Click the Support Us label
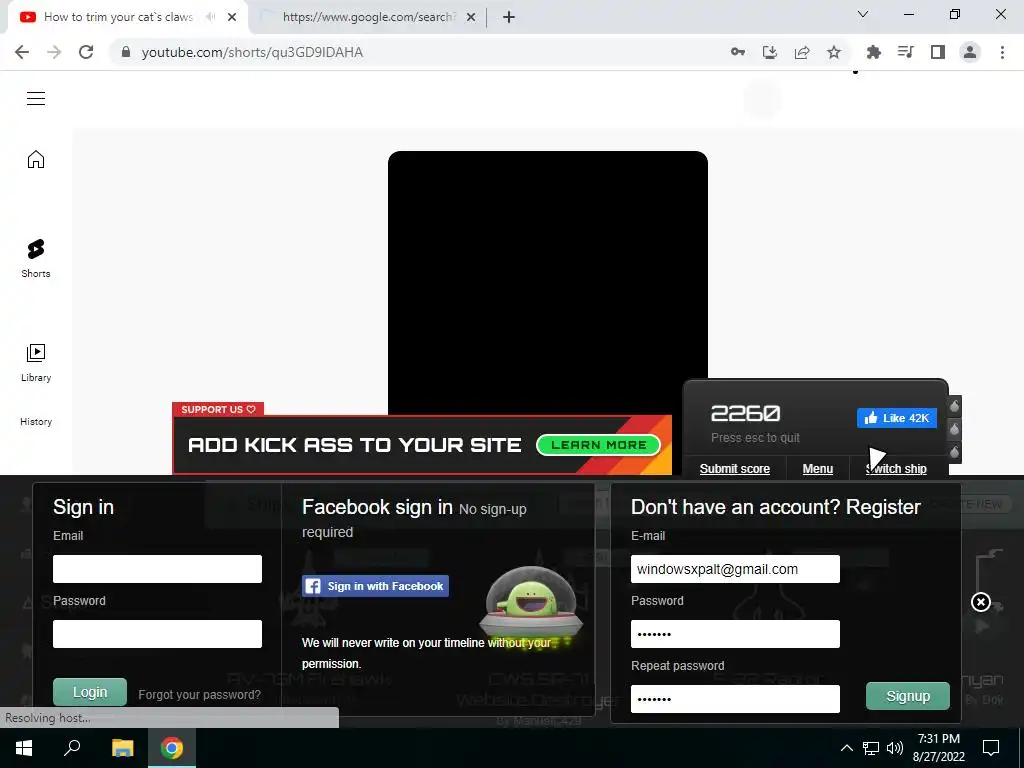 pos(218,409)
